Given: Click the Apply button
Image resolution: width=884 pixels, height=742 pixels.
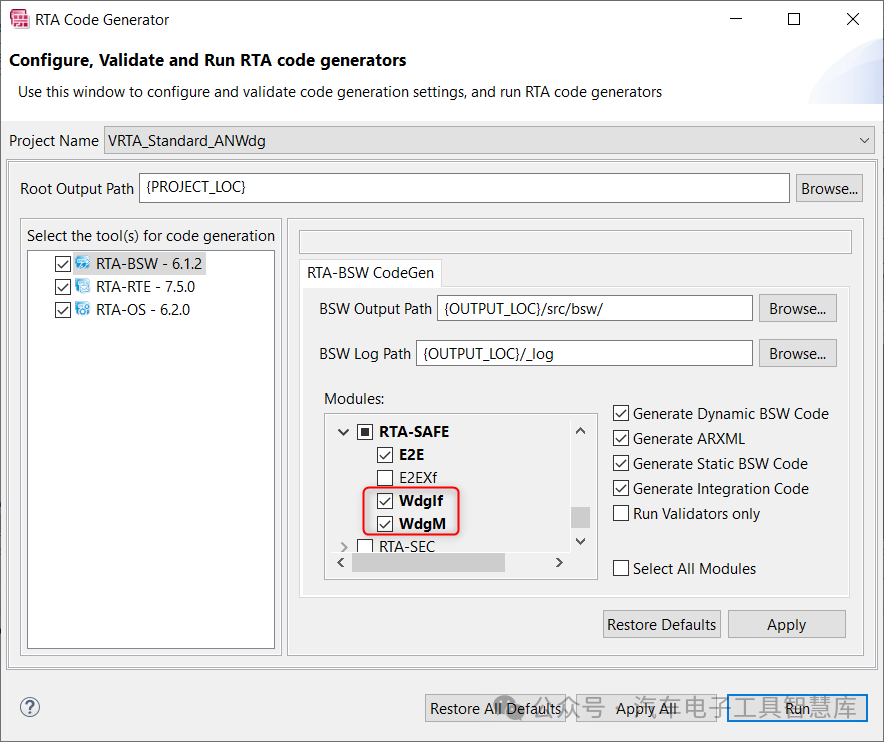Looking at the screenshot, I should click(786, 625).
